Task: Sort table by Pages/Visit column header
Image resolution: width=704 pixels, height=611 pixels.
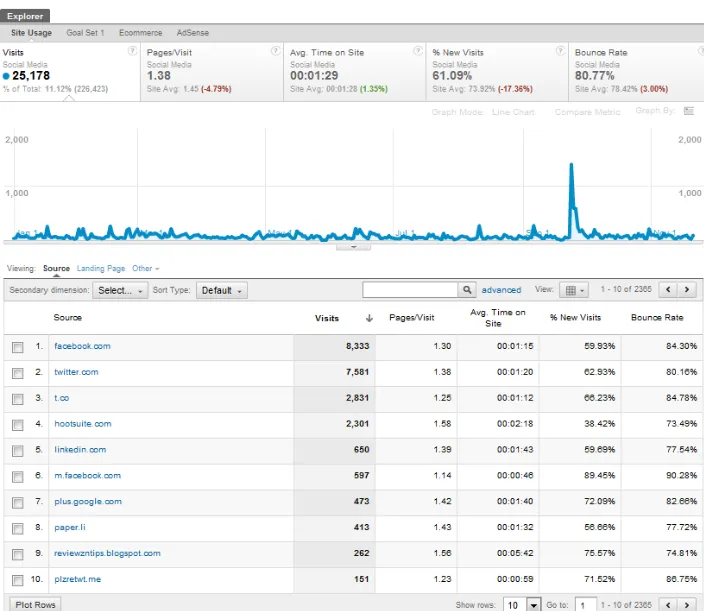Action: coord(412,318)
